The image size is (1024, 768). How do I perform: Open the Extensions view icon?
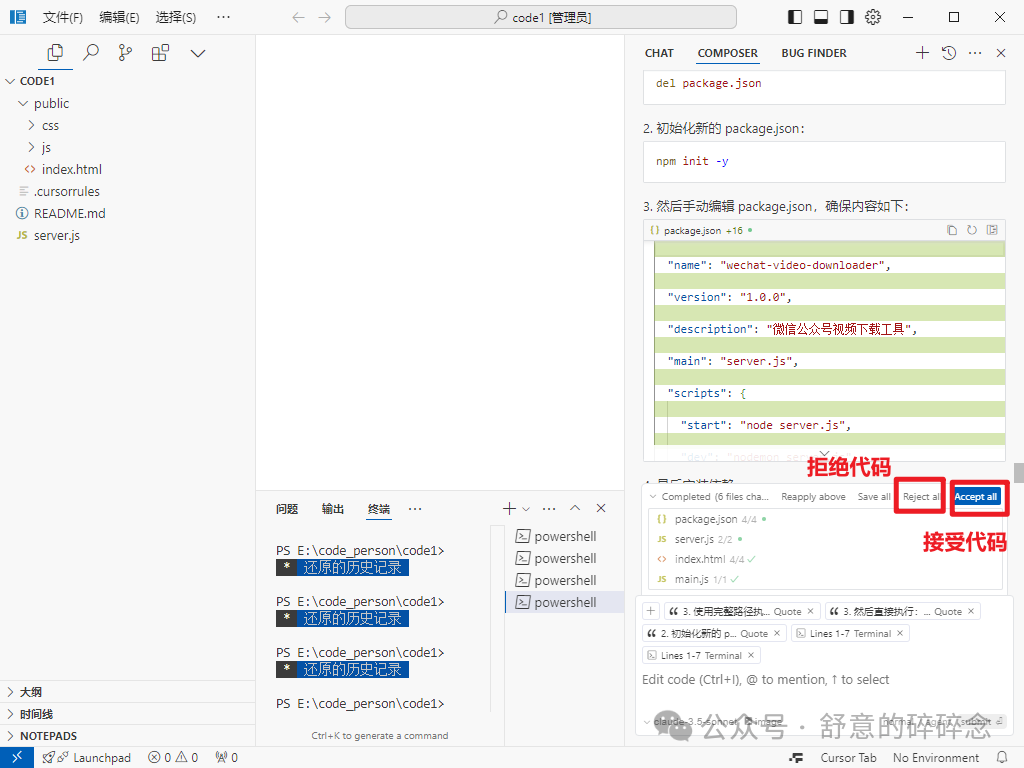[161, 53]
